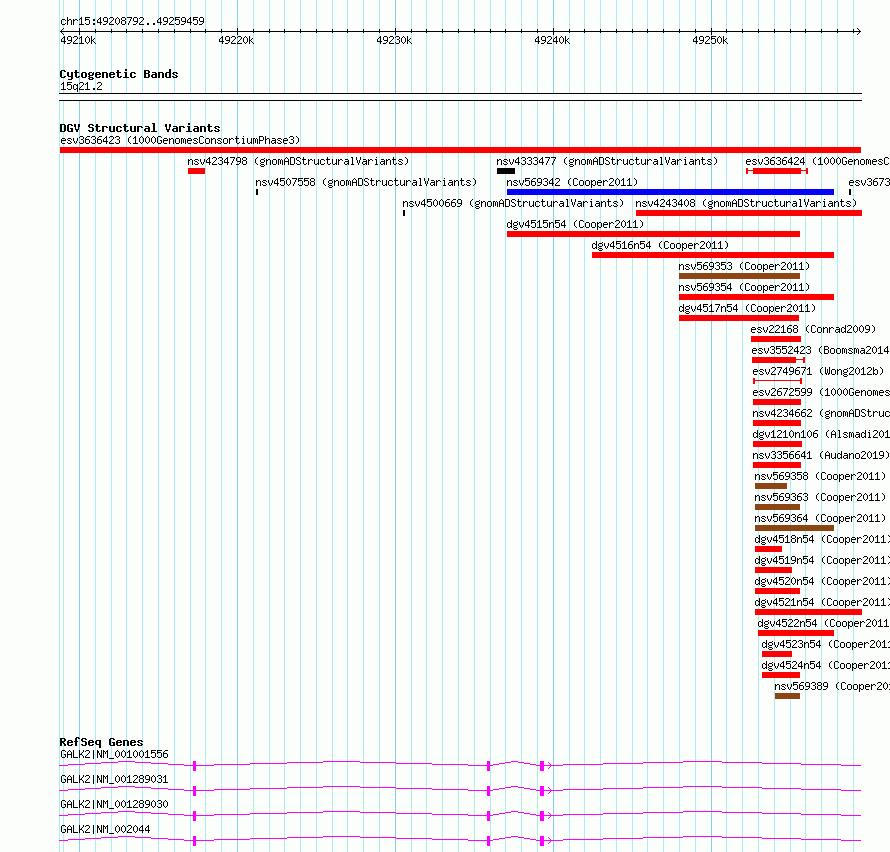This screenshot has width=890, height=852.
Task: Click the red esv3636424 variant bar
Action: 777,171
